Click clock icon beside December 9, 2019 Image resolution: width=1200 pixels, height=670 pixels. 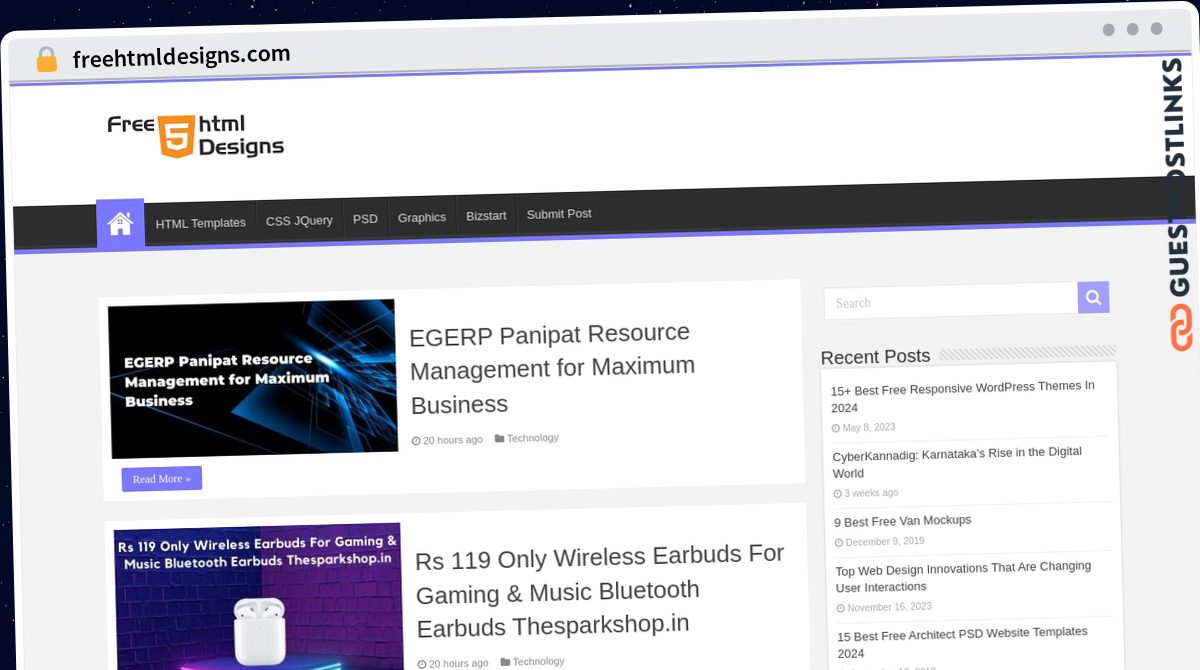(x=839, y=543)
